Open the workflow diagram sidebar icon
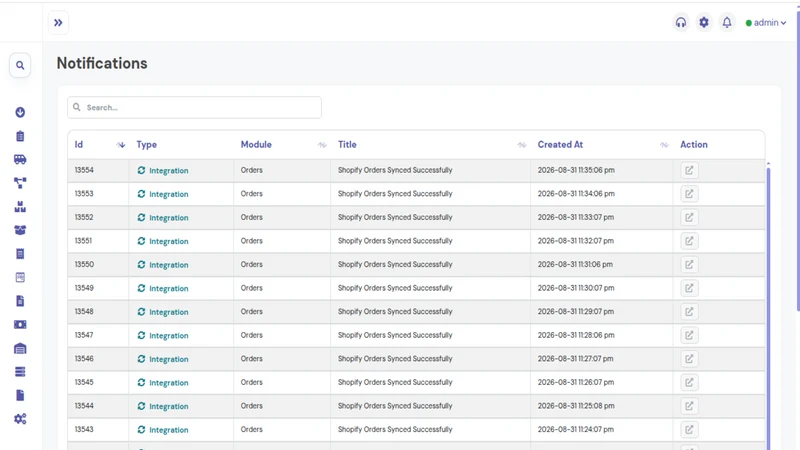 tap(20, 183)
